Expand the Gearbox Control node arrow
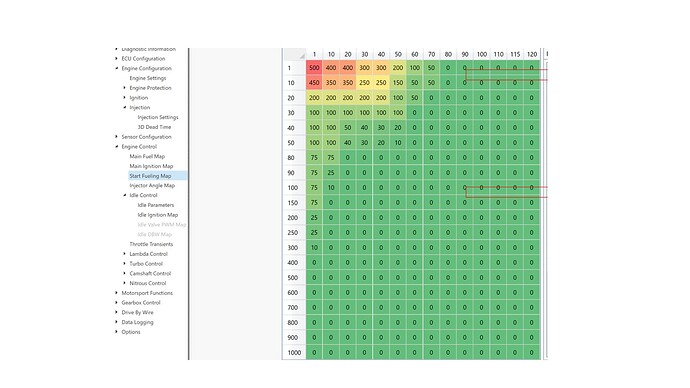This screenshot has width=690, height=388. point(117,303)
